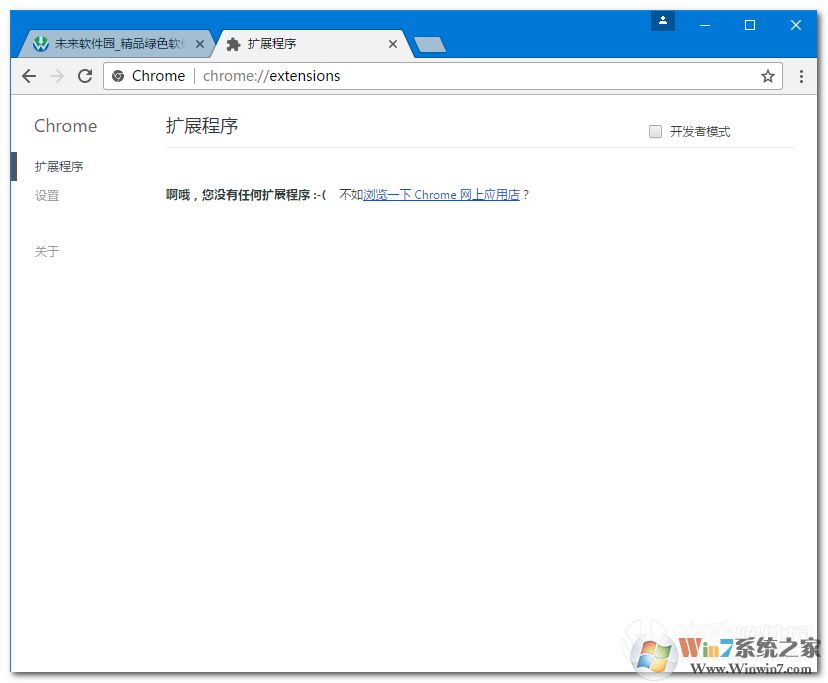This screenshot has width=828, height=683.
Task: Close the 扩展程序 tab
Action: coord(392,44)
